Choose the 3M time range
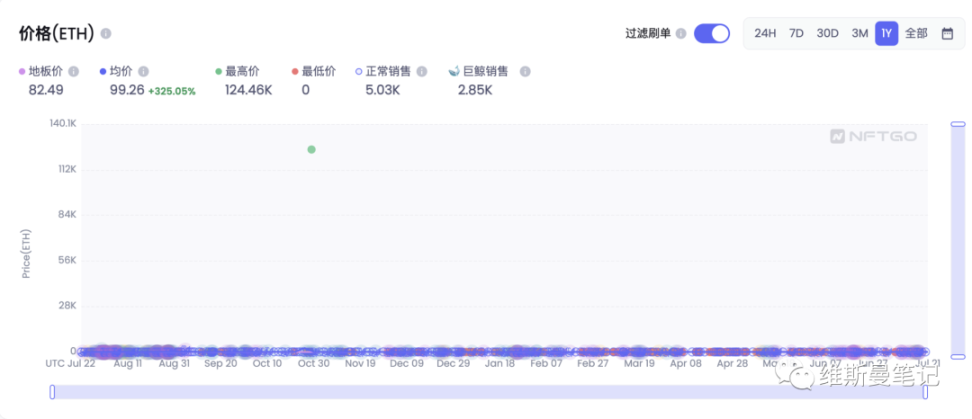972x419 pixels. point(859,33)
